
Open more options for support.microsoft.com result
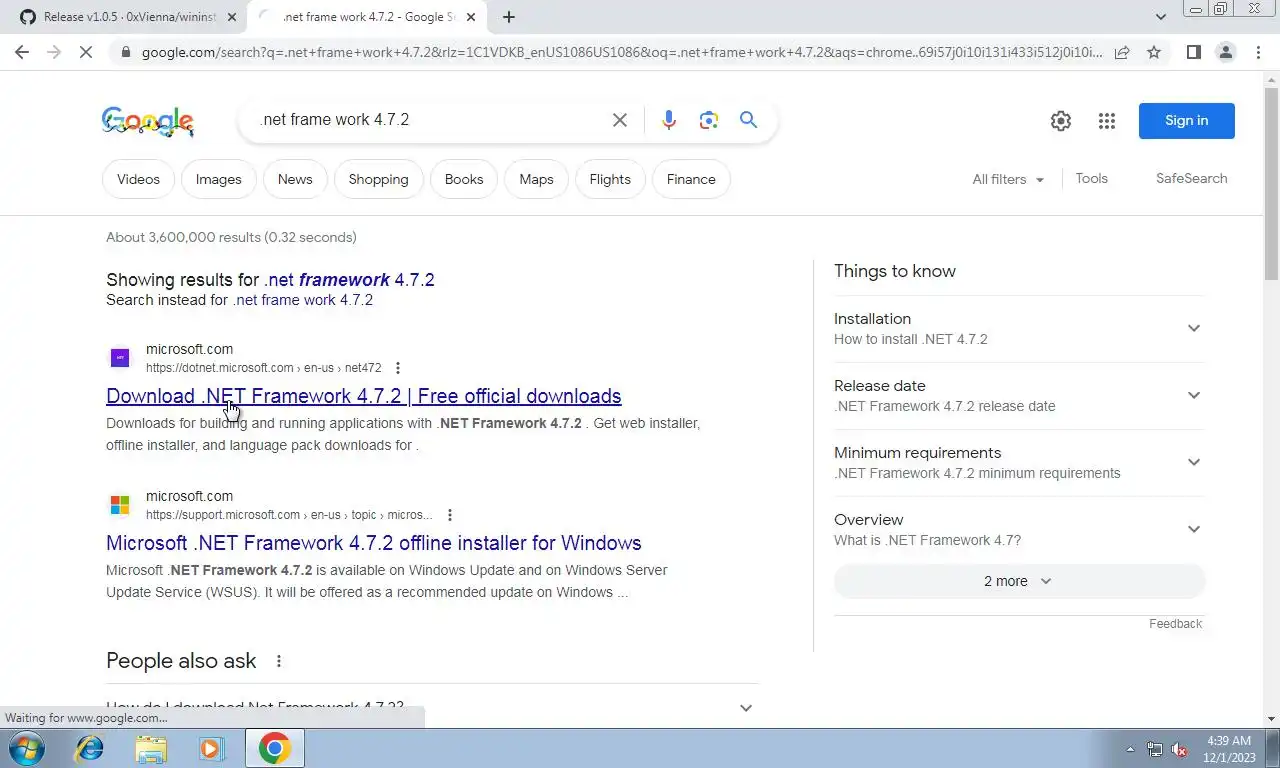[450, 515]
